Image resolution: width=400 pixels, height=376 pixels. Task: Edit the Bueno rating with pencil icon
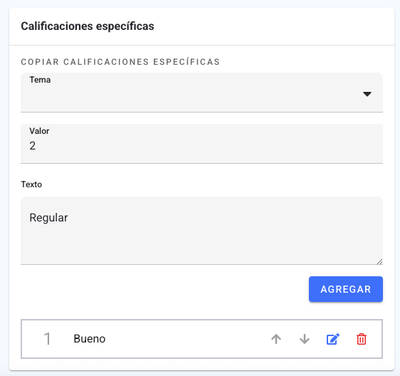click(x=333, y=339)
